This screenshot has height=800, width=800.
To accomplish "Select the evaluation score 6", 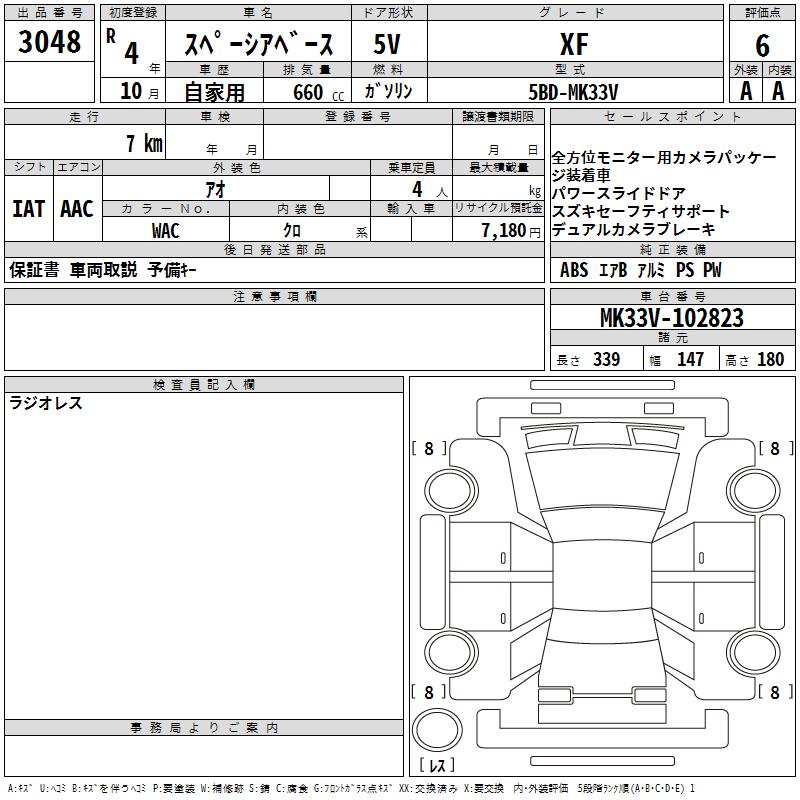I will (763, 44).
